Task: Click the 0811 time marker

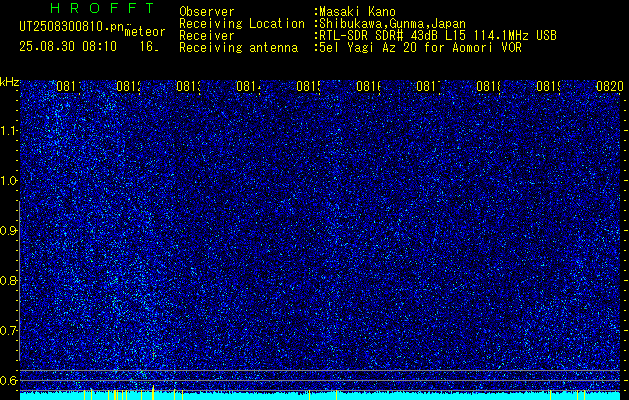Action: pyautogui.click(x=69, y=86)
